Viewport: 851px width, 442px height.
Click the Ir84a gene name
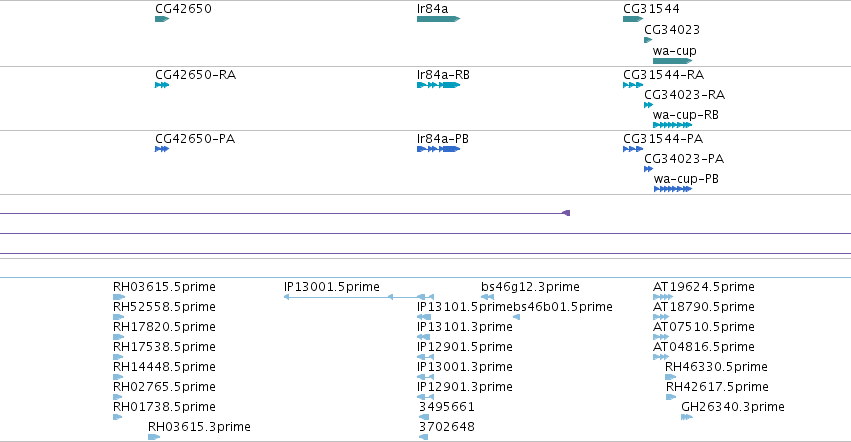click(433, 9)
